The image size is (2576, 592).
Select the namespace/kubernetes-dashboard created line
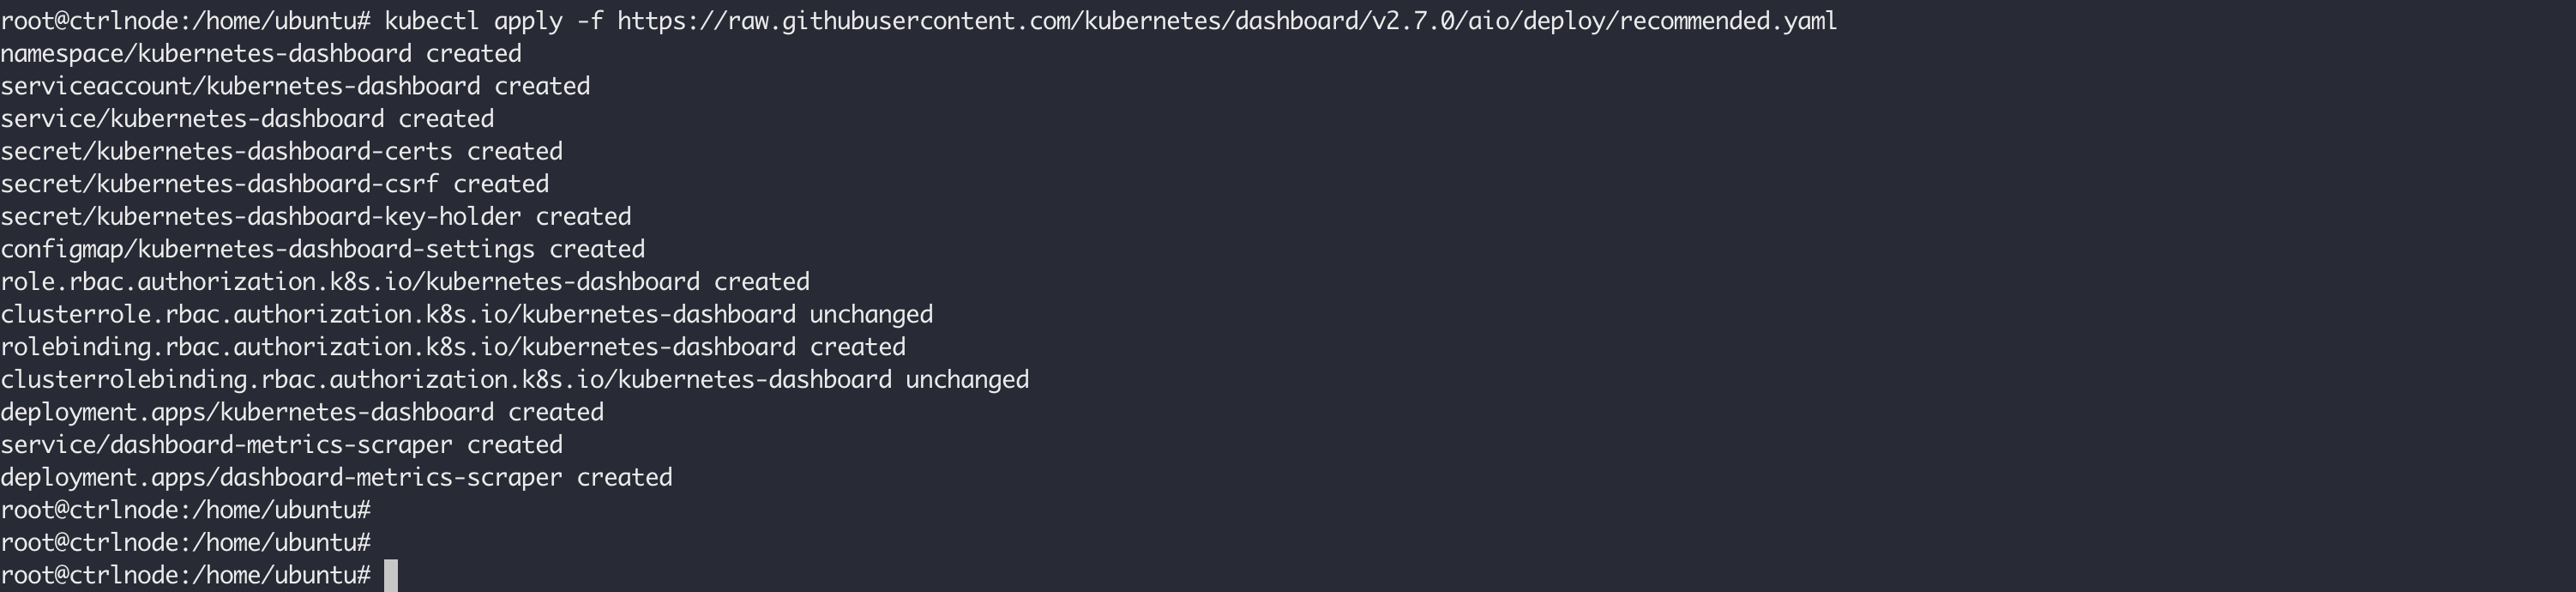click(x=261, y=54)
